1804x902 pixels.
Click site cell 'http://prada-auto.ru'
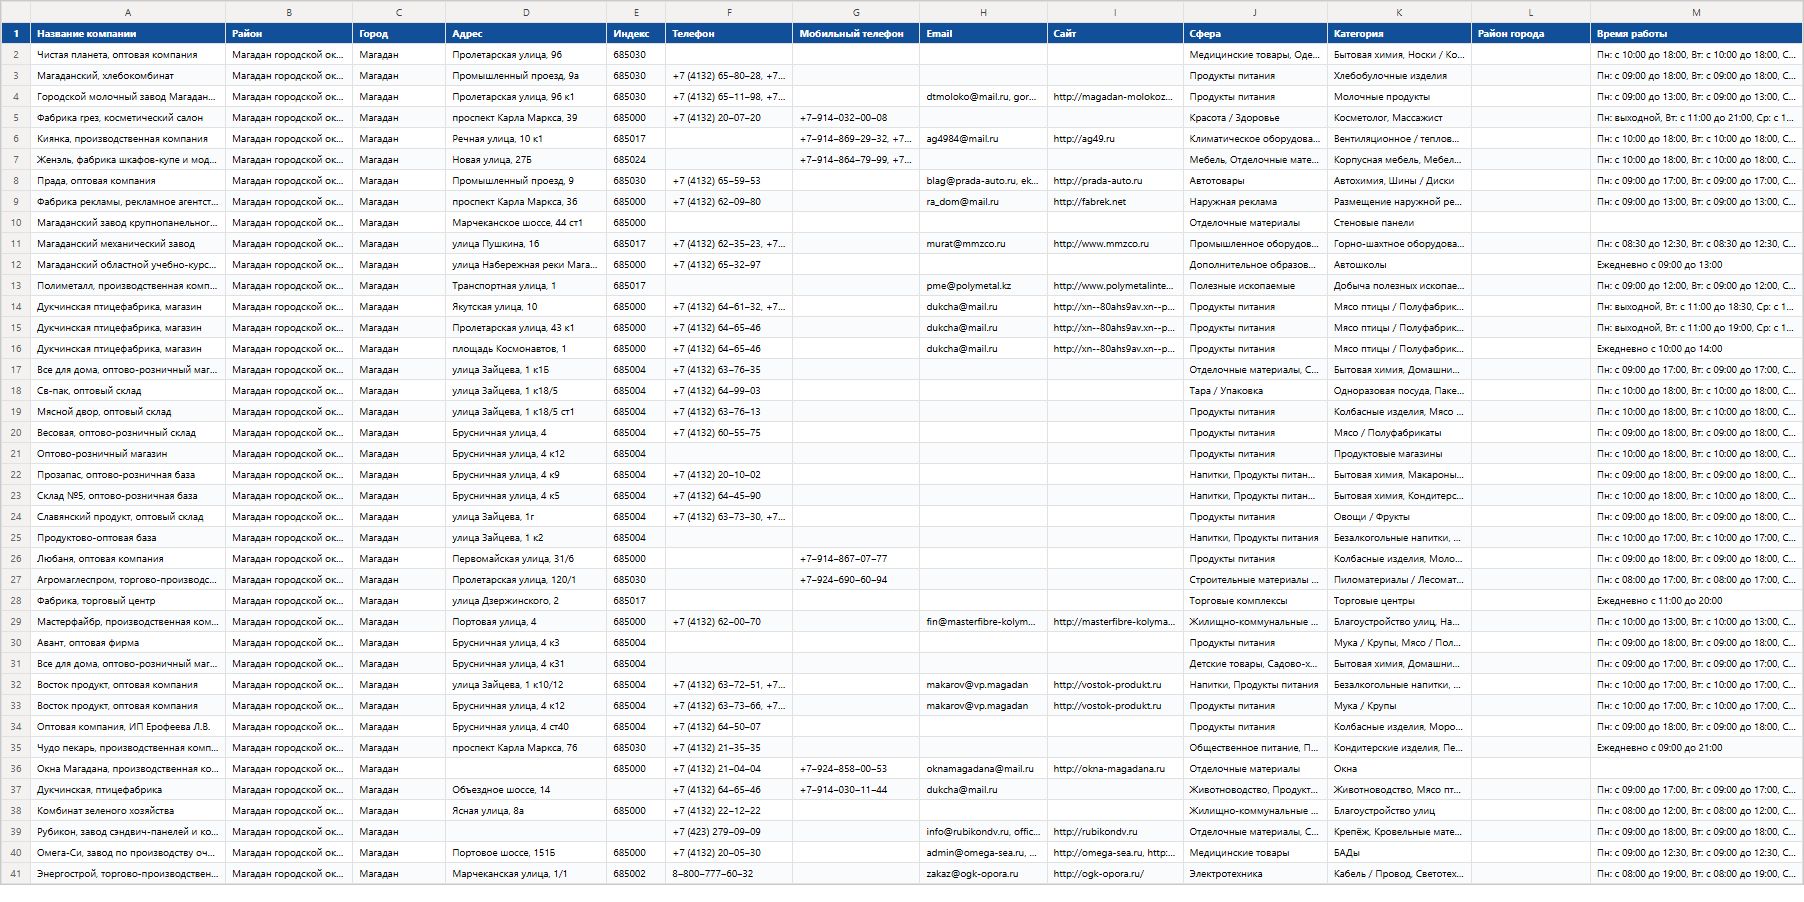click(1115, 181)
